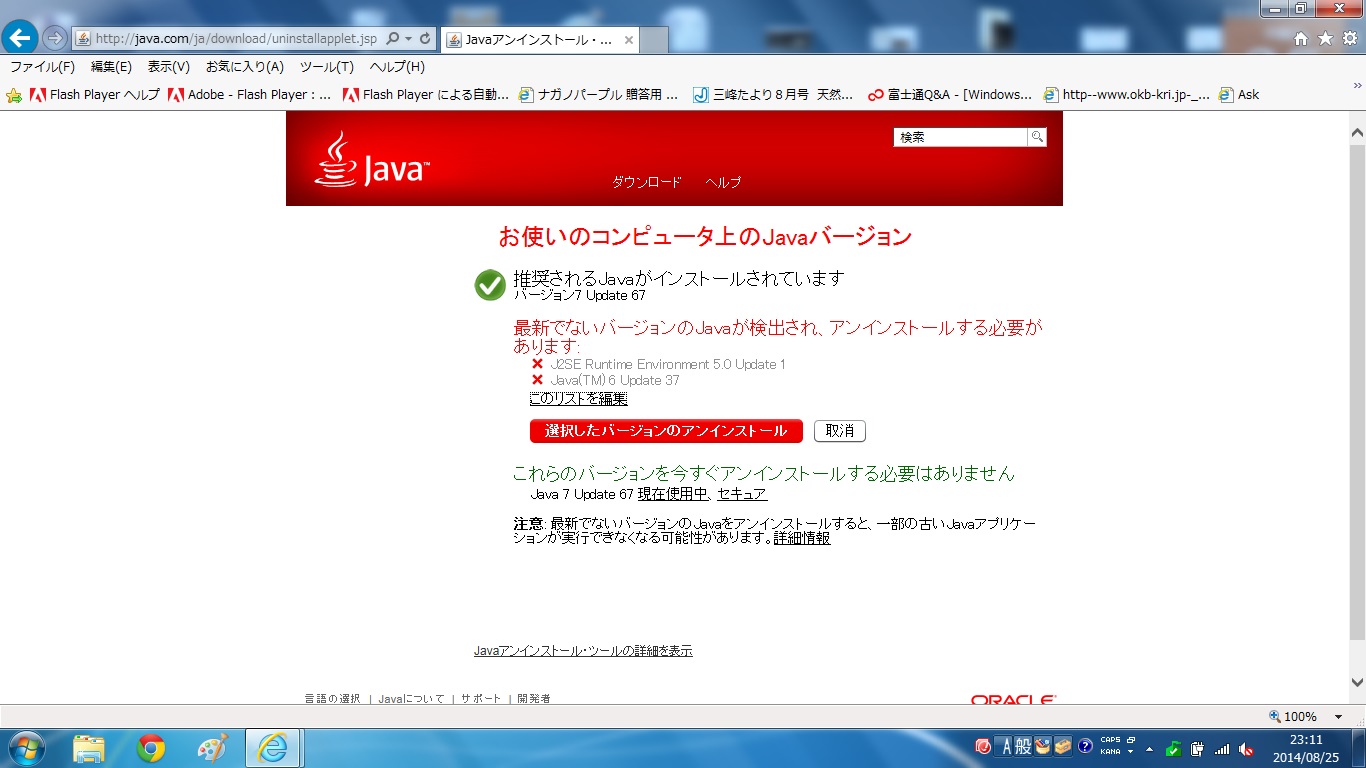Click the green security check tray icon

1173,749
